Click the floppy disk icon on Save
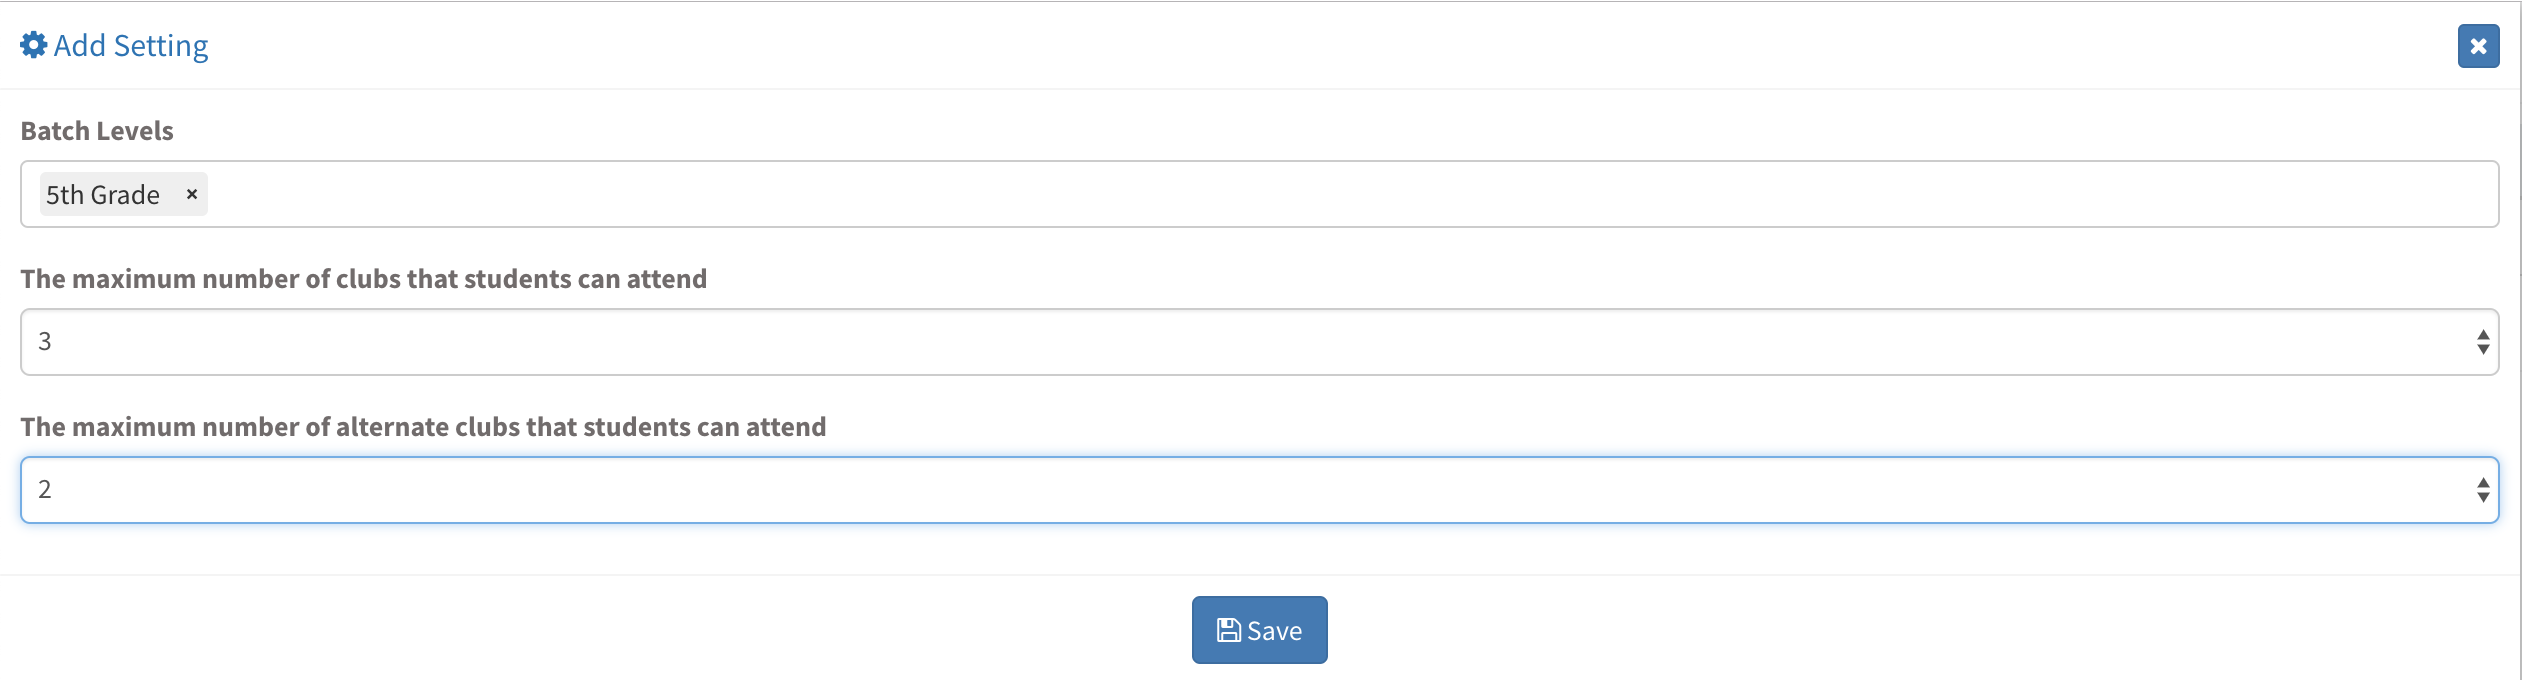The image size is (2522, 680). 1228,630
